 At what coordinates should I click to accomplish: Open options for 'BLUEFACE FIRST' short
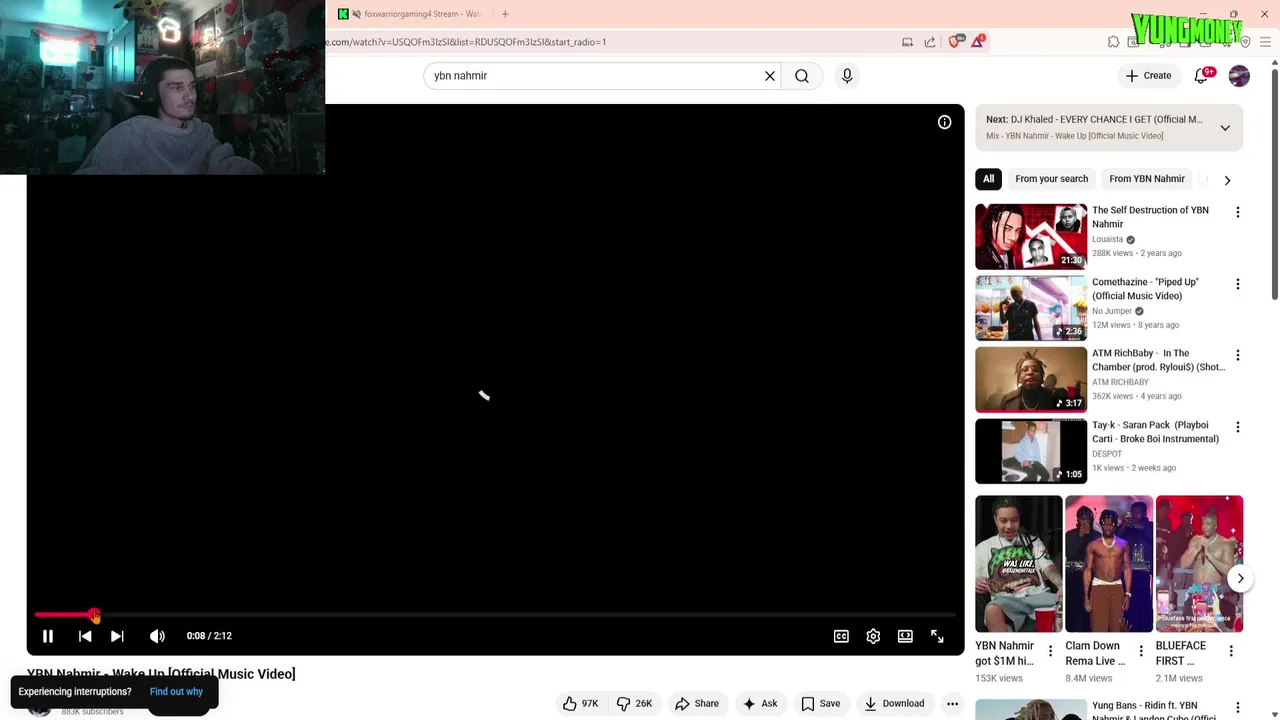pyautogui.click(x=1231, y=651)
